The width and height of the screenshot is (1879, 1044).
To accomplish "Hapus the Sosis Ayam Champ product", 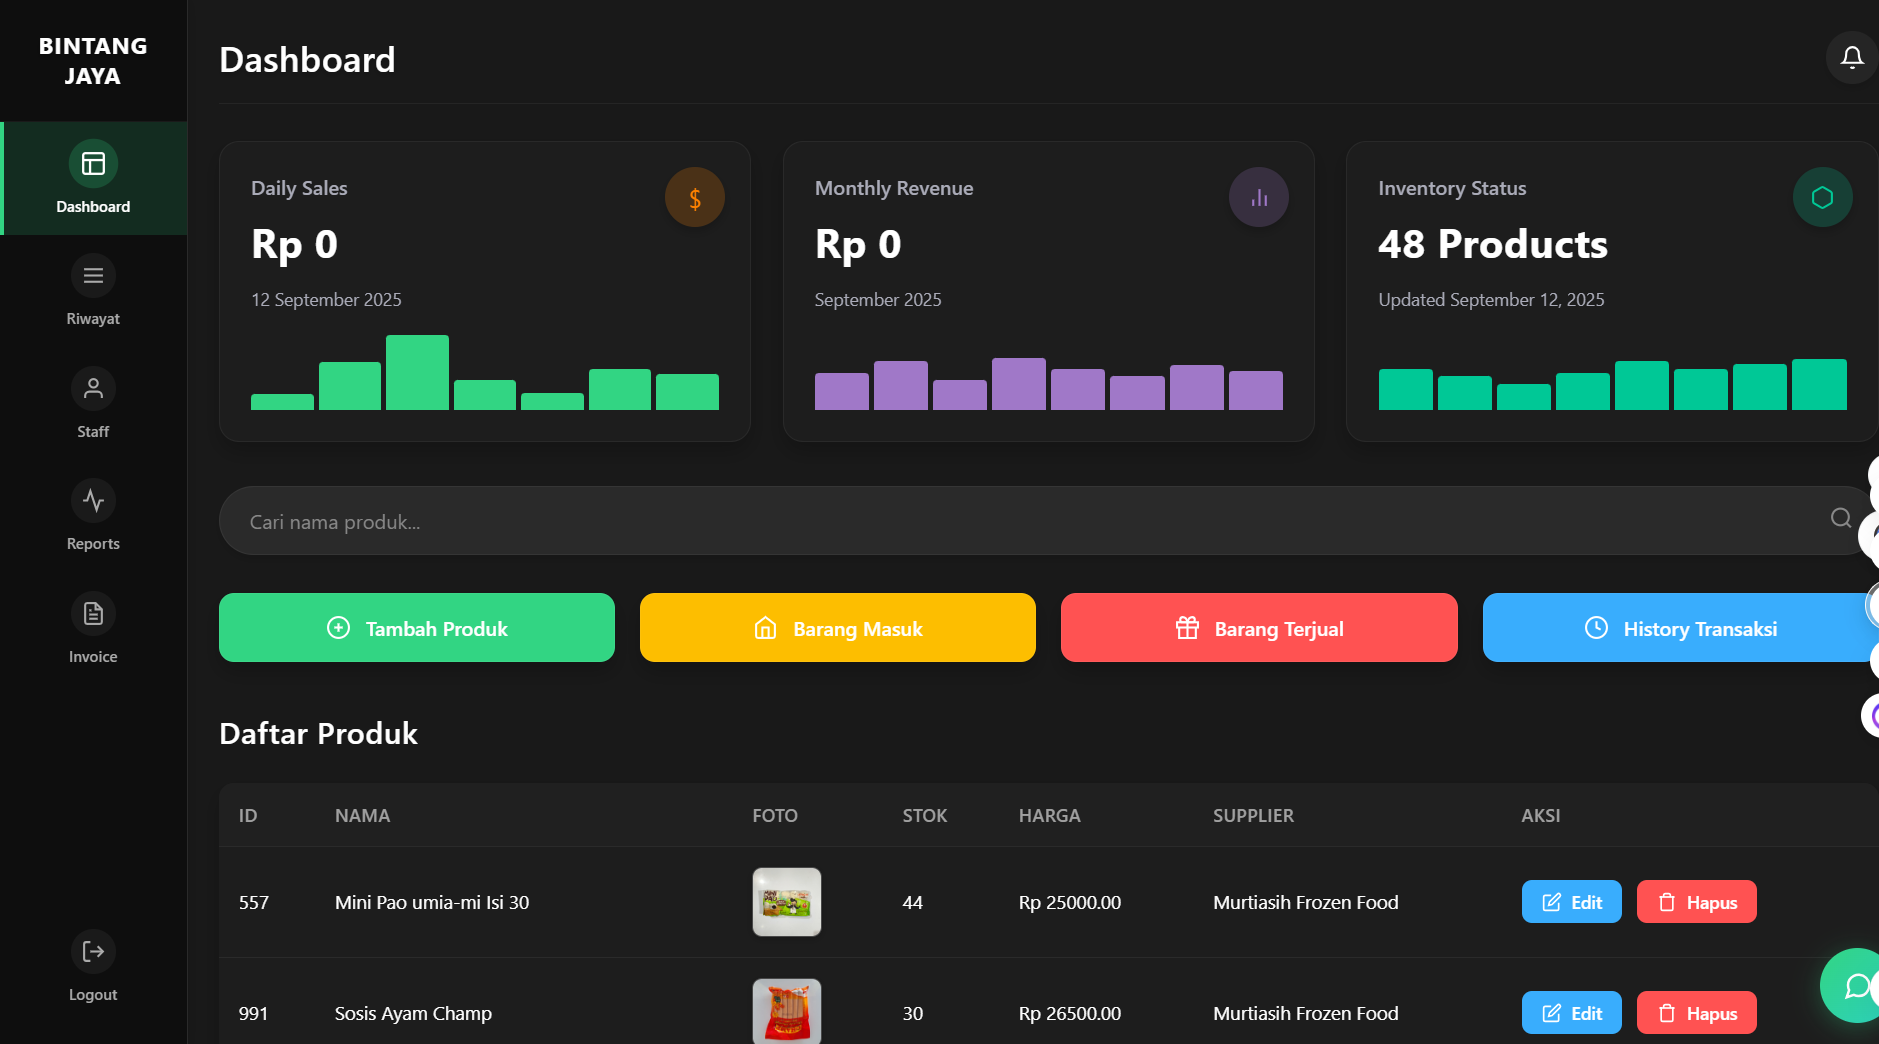I will coord(1696,1012).
